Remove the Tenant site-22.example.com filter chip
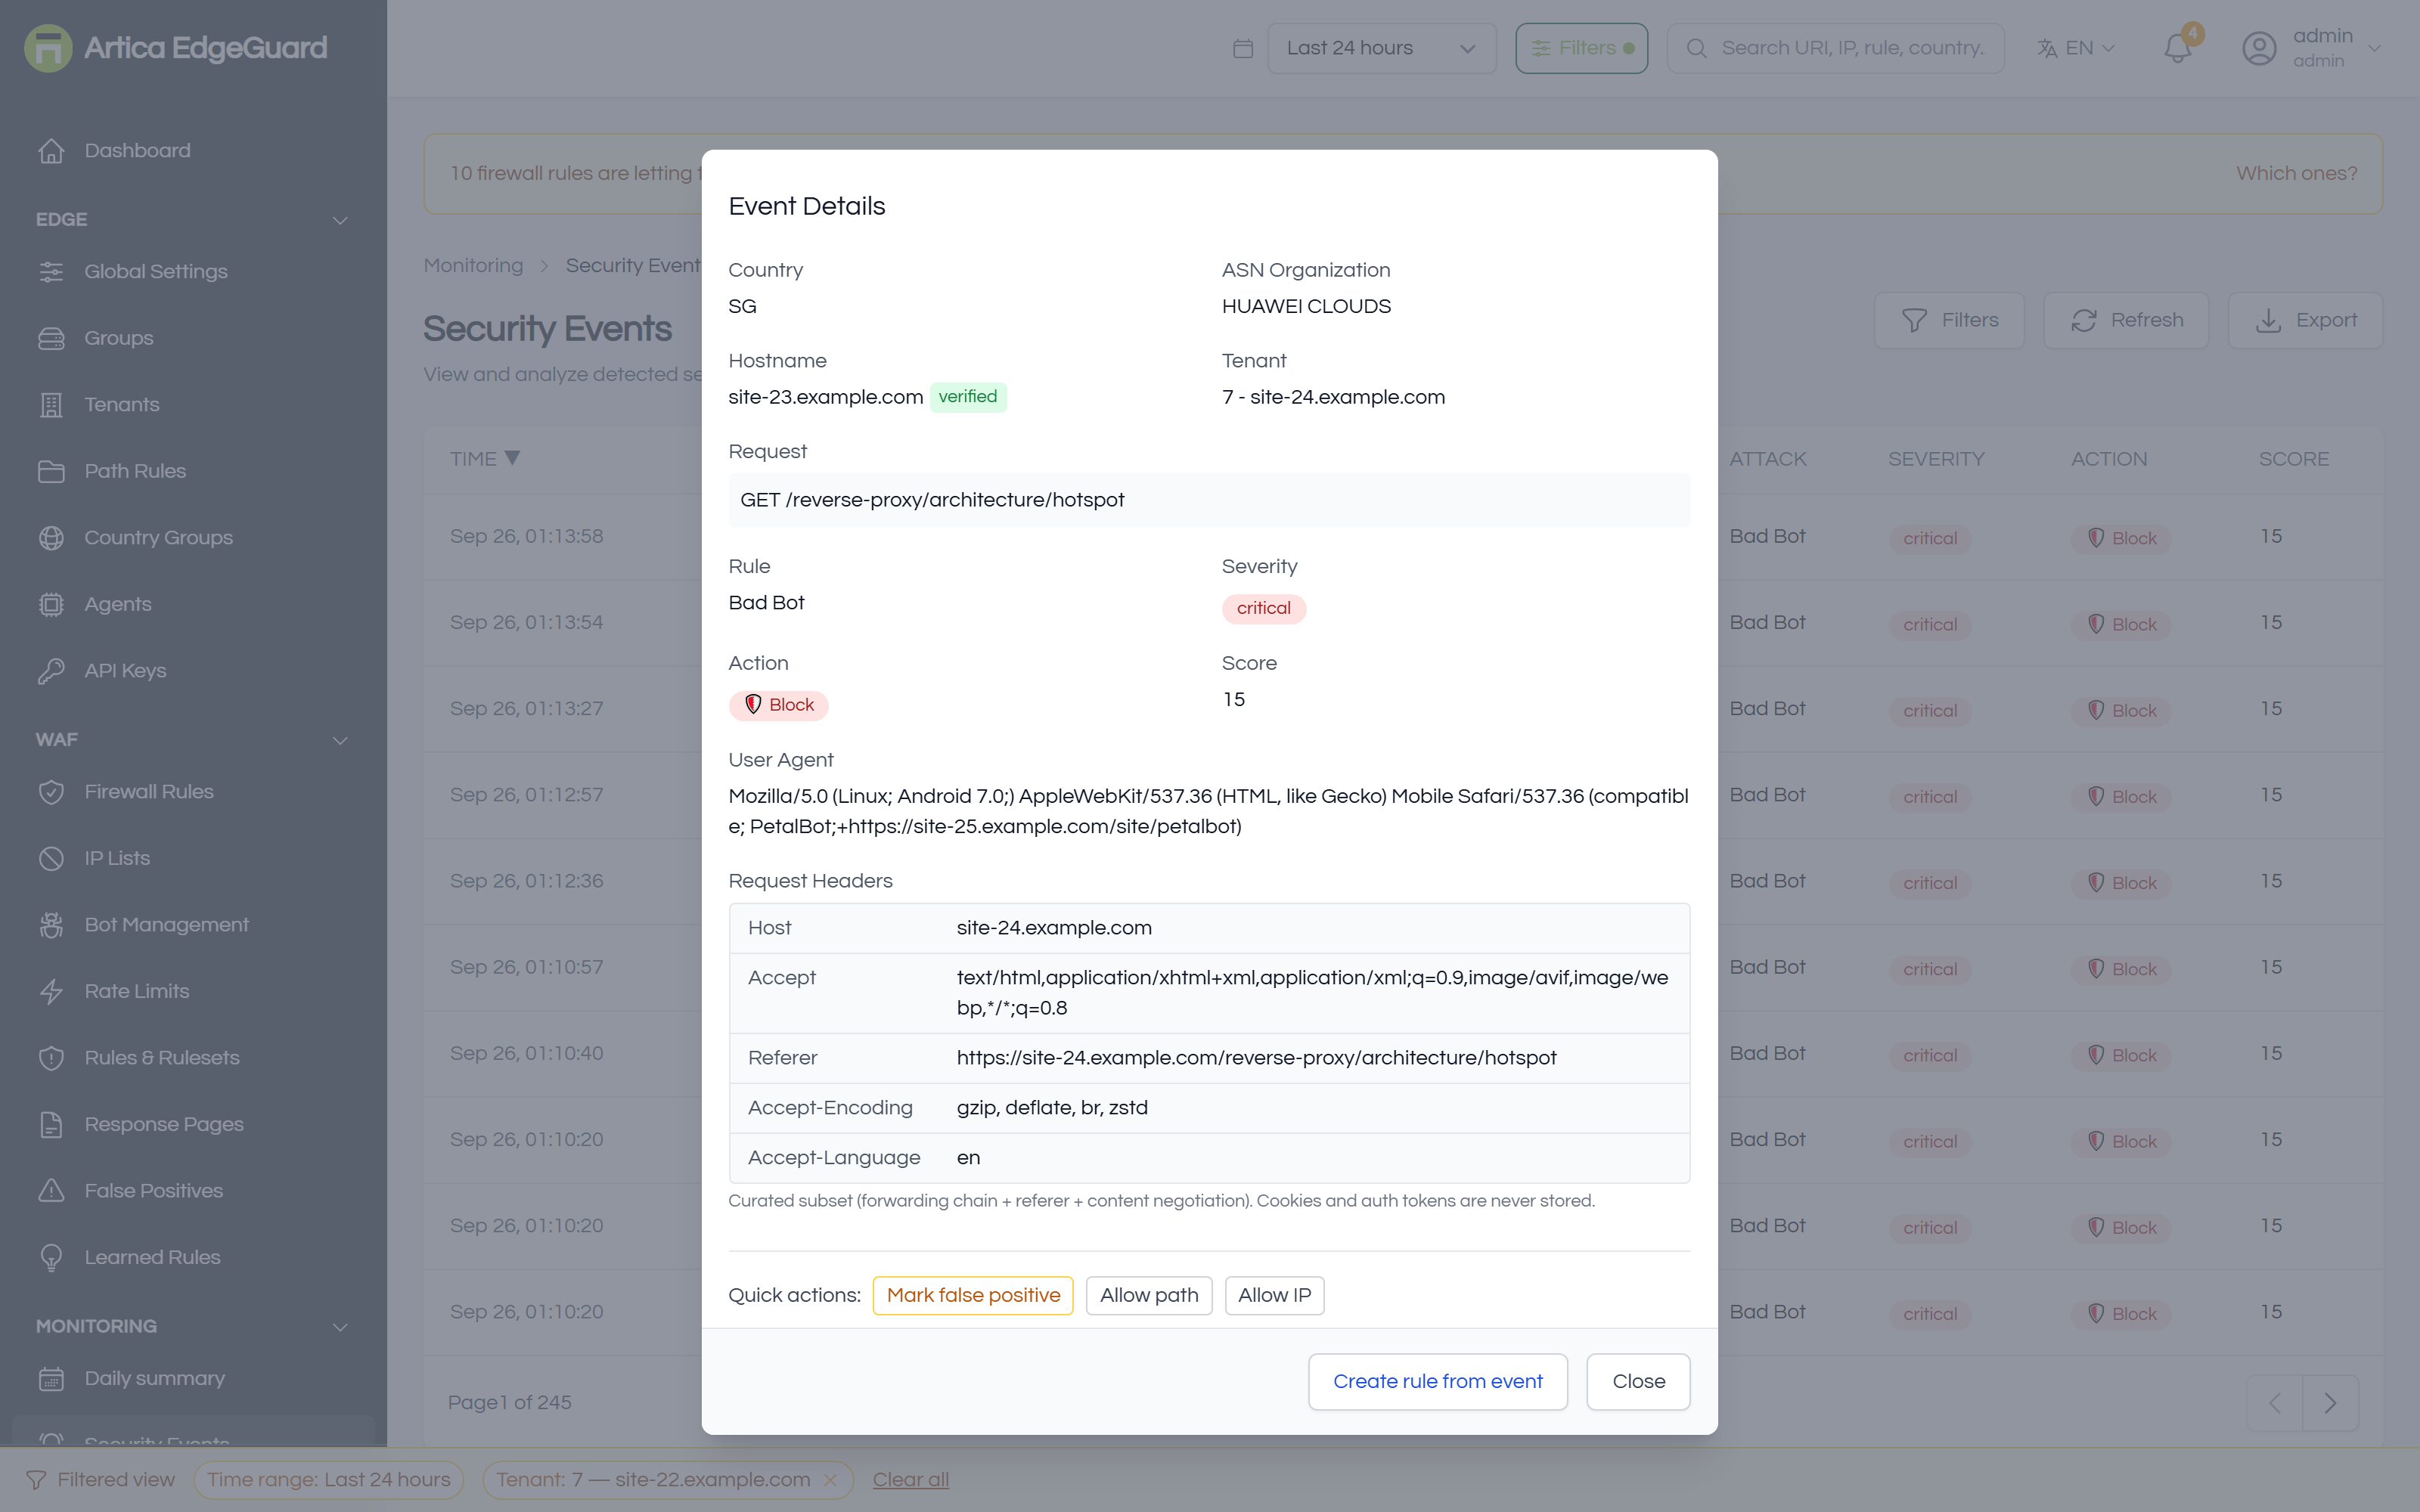2420x1512 pixels. click(x=830, y=1480)
